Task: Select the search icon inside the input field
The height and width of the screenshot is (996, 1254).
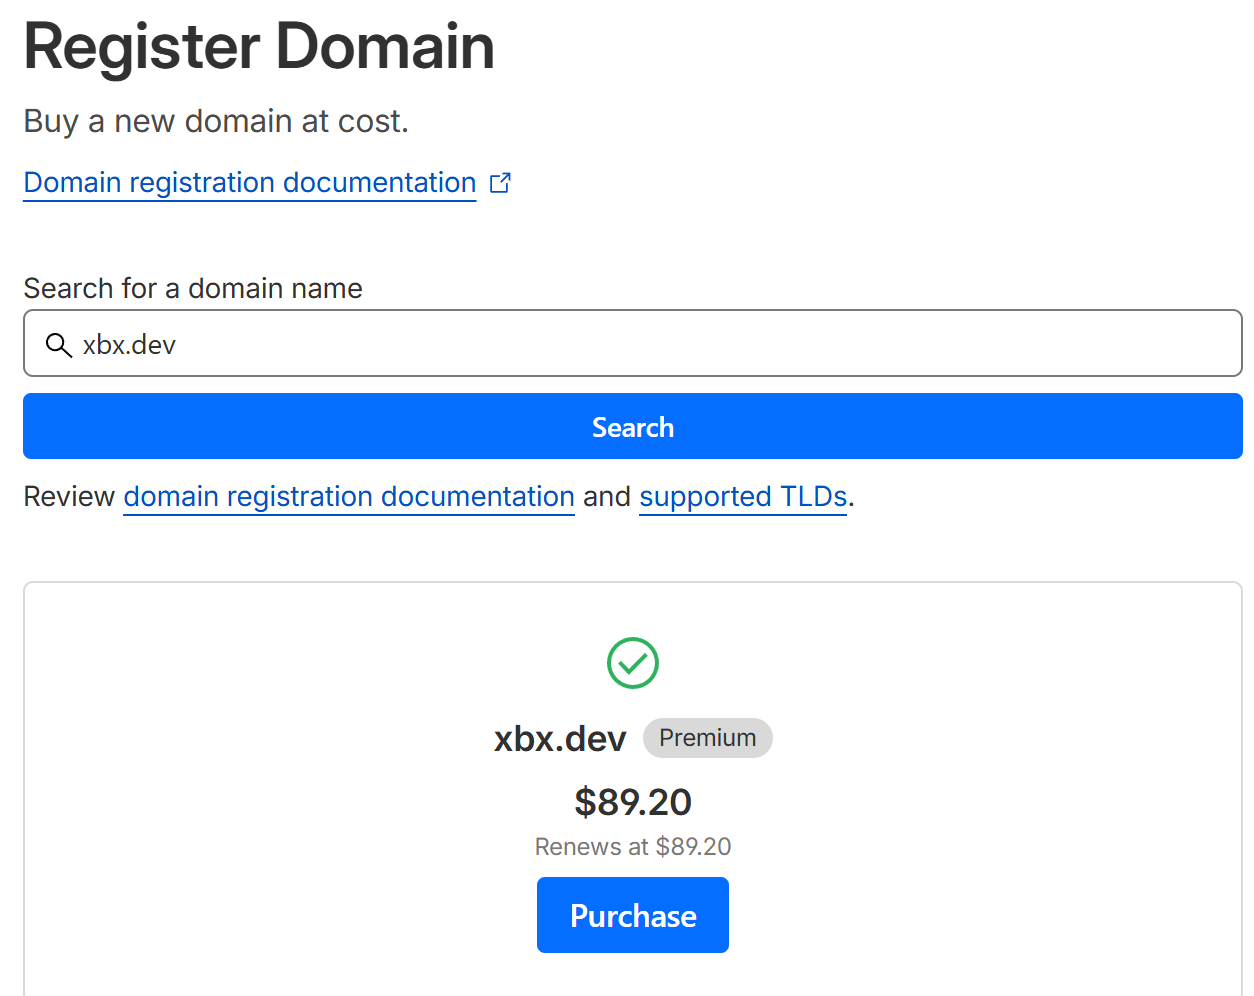Action: (58, 344)
